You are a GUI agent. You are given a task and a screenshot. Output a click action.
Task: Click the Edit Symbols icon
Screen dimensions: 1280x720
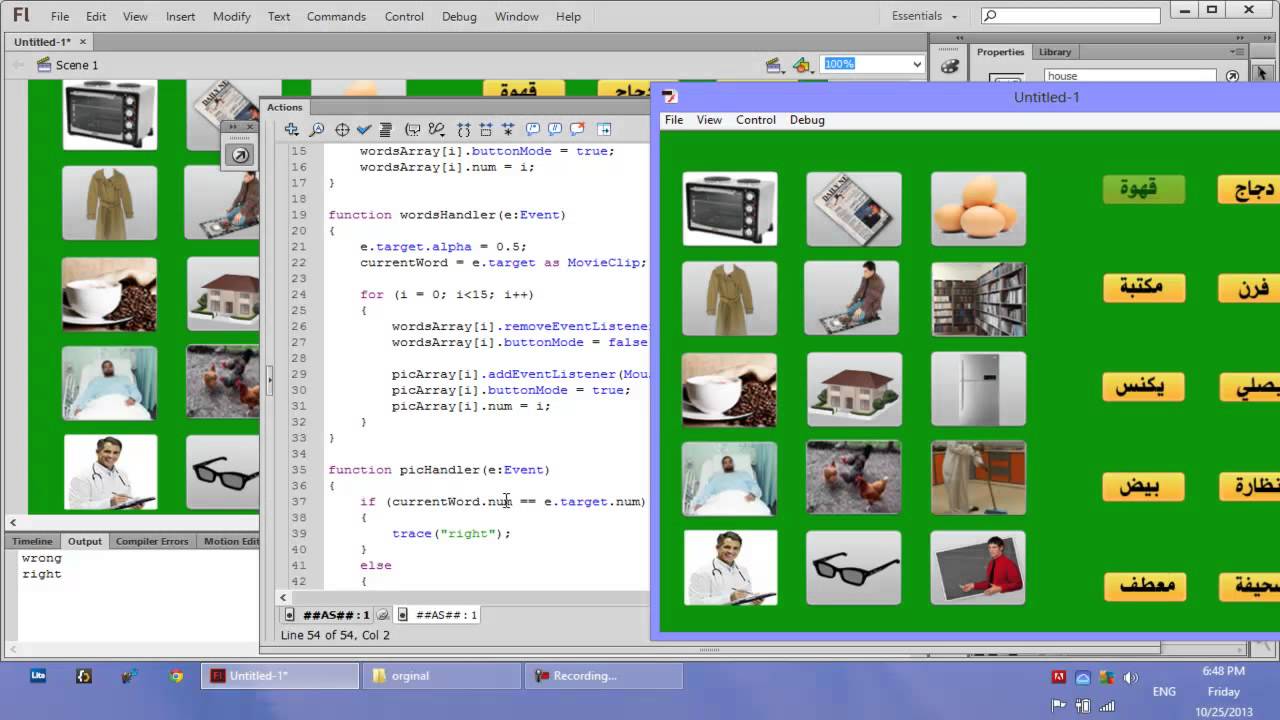[x=801, y=64]
